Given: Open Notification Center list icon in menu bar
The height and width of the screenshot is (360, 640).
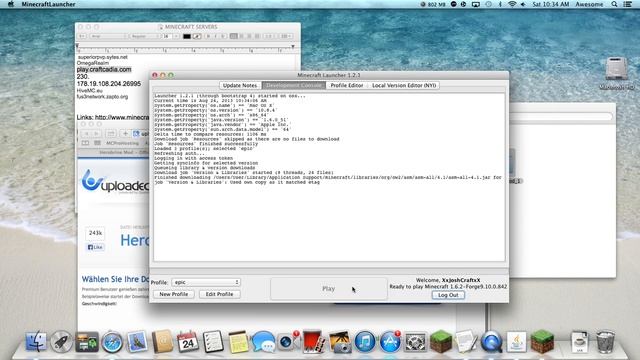Looking at the screenshot, I should 627,4.
